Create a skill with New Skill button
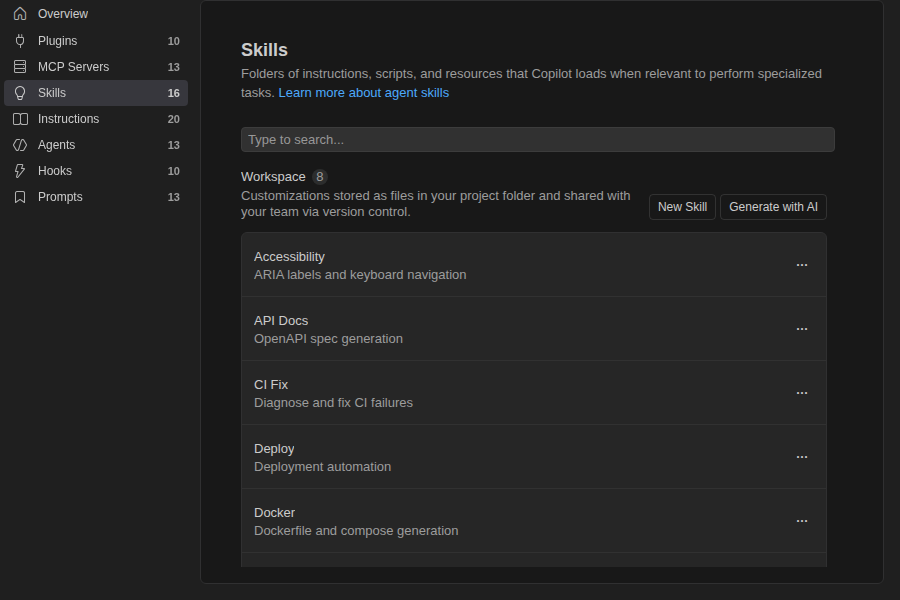The height and width of the screenshot is (600, 900). [x=682, y=207]
